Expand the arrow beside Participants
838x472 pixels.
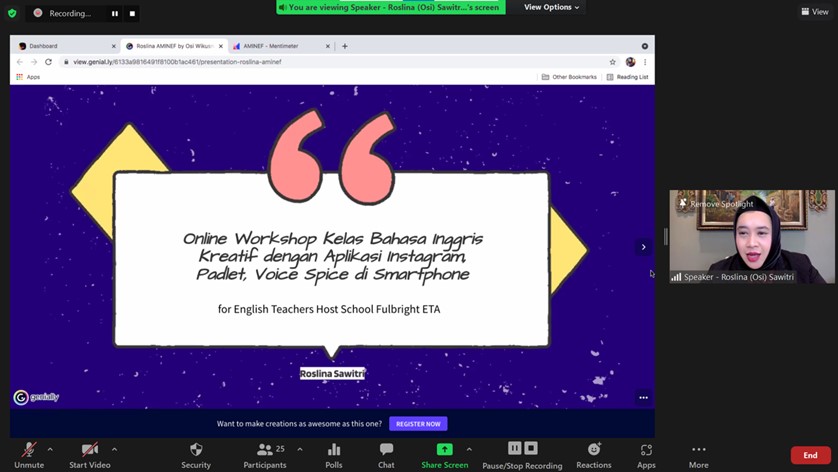(x=300, y=450)
